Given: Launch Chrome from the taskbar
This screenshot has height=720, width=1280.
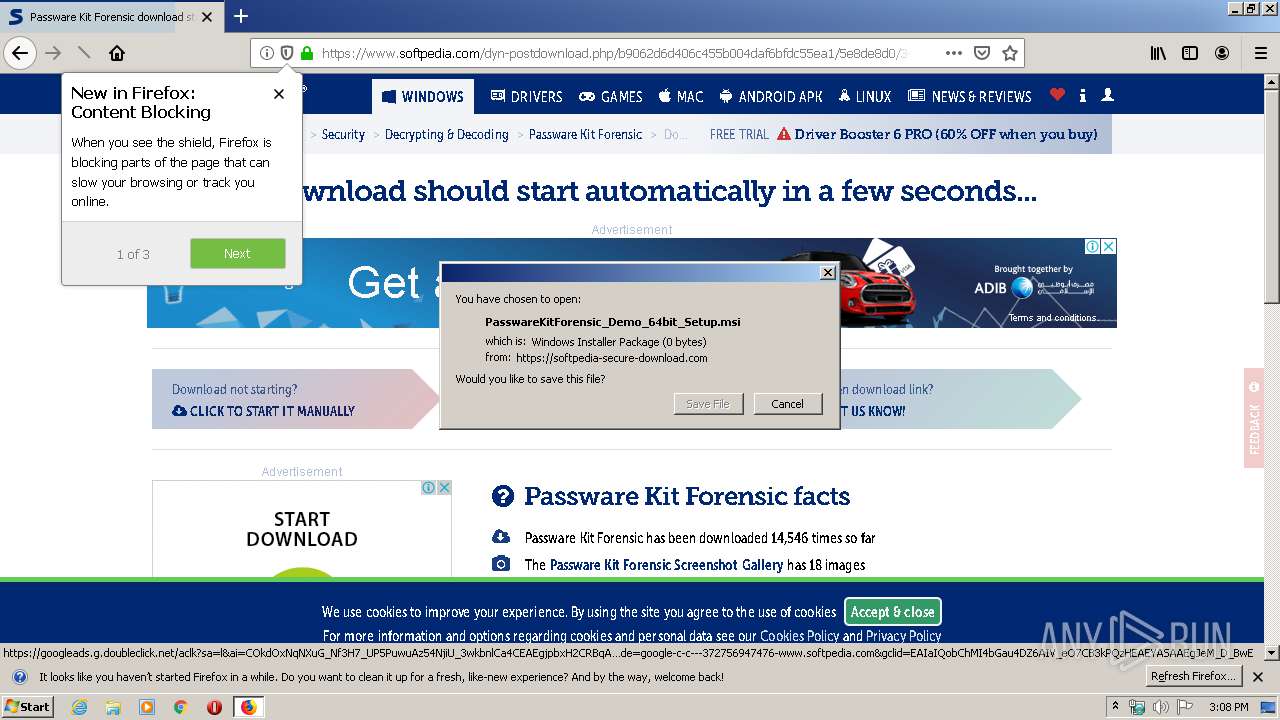Looking at the screenshot, I should (x=180, y=707).
